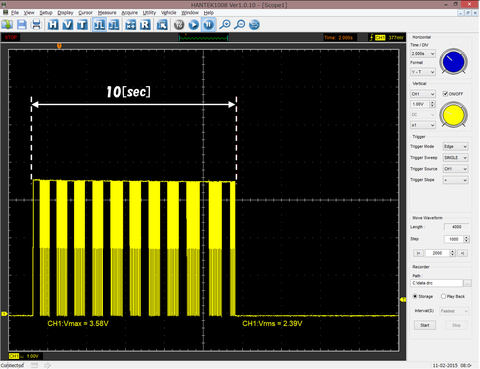The height and width of the screenshot is (369, 480).
Task: Click the pause icon in toolbar
Action: pos(209,25)
